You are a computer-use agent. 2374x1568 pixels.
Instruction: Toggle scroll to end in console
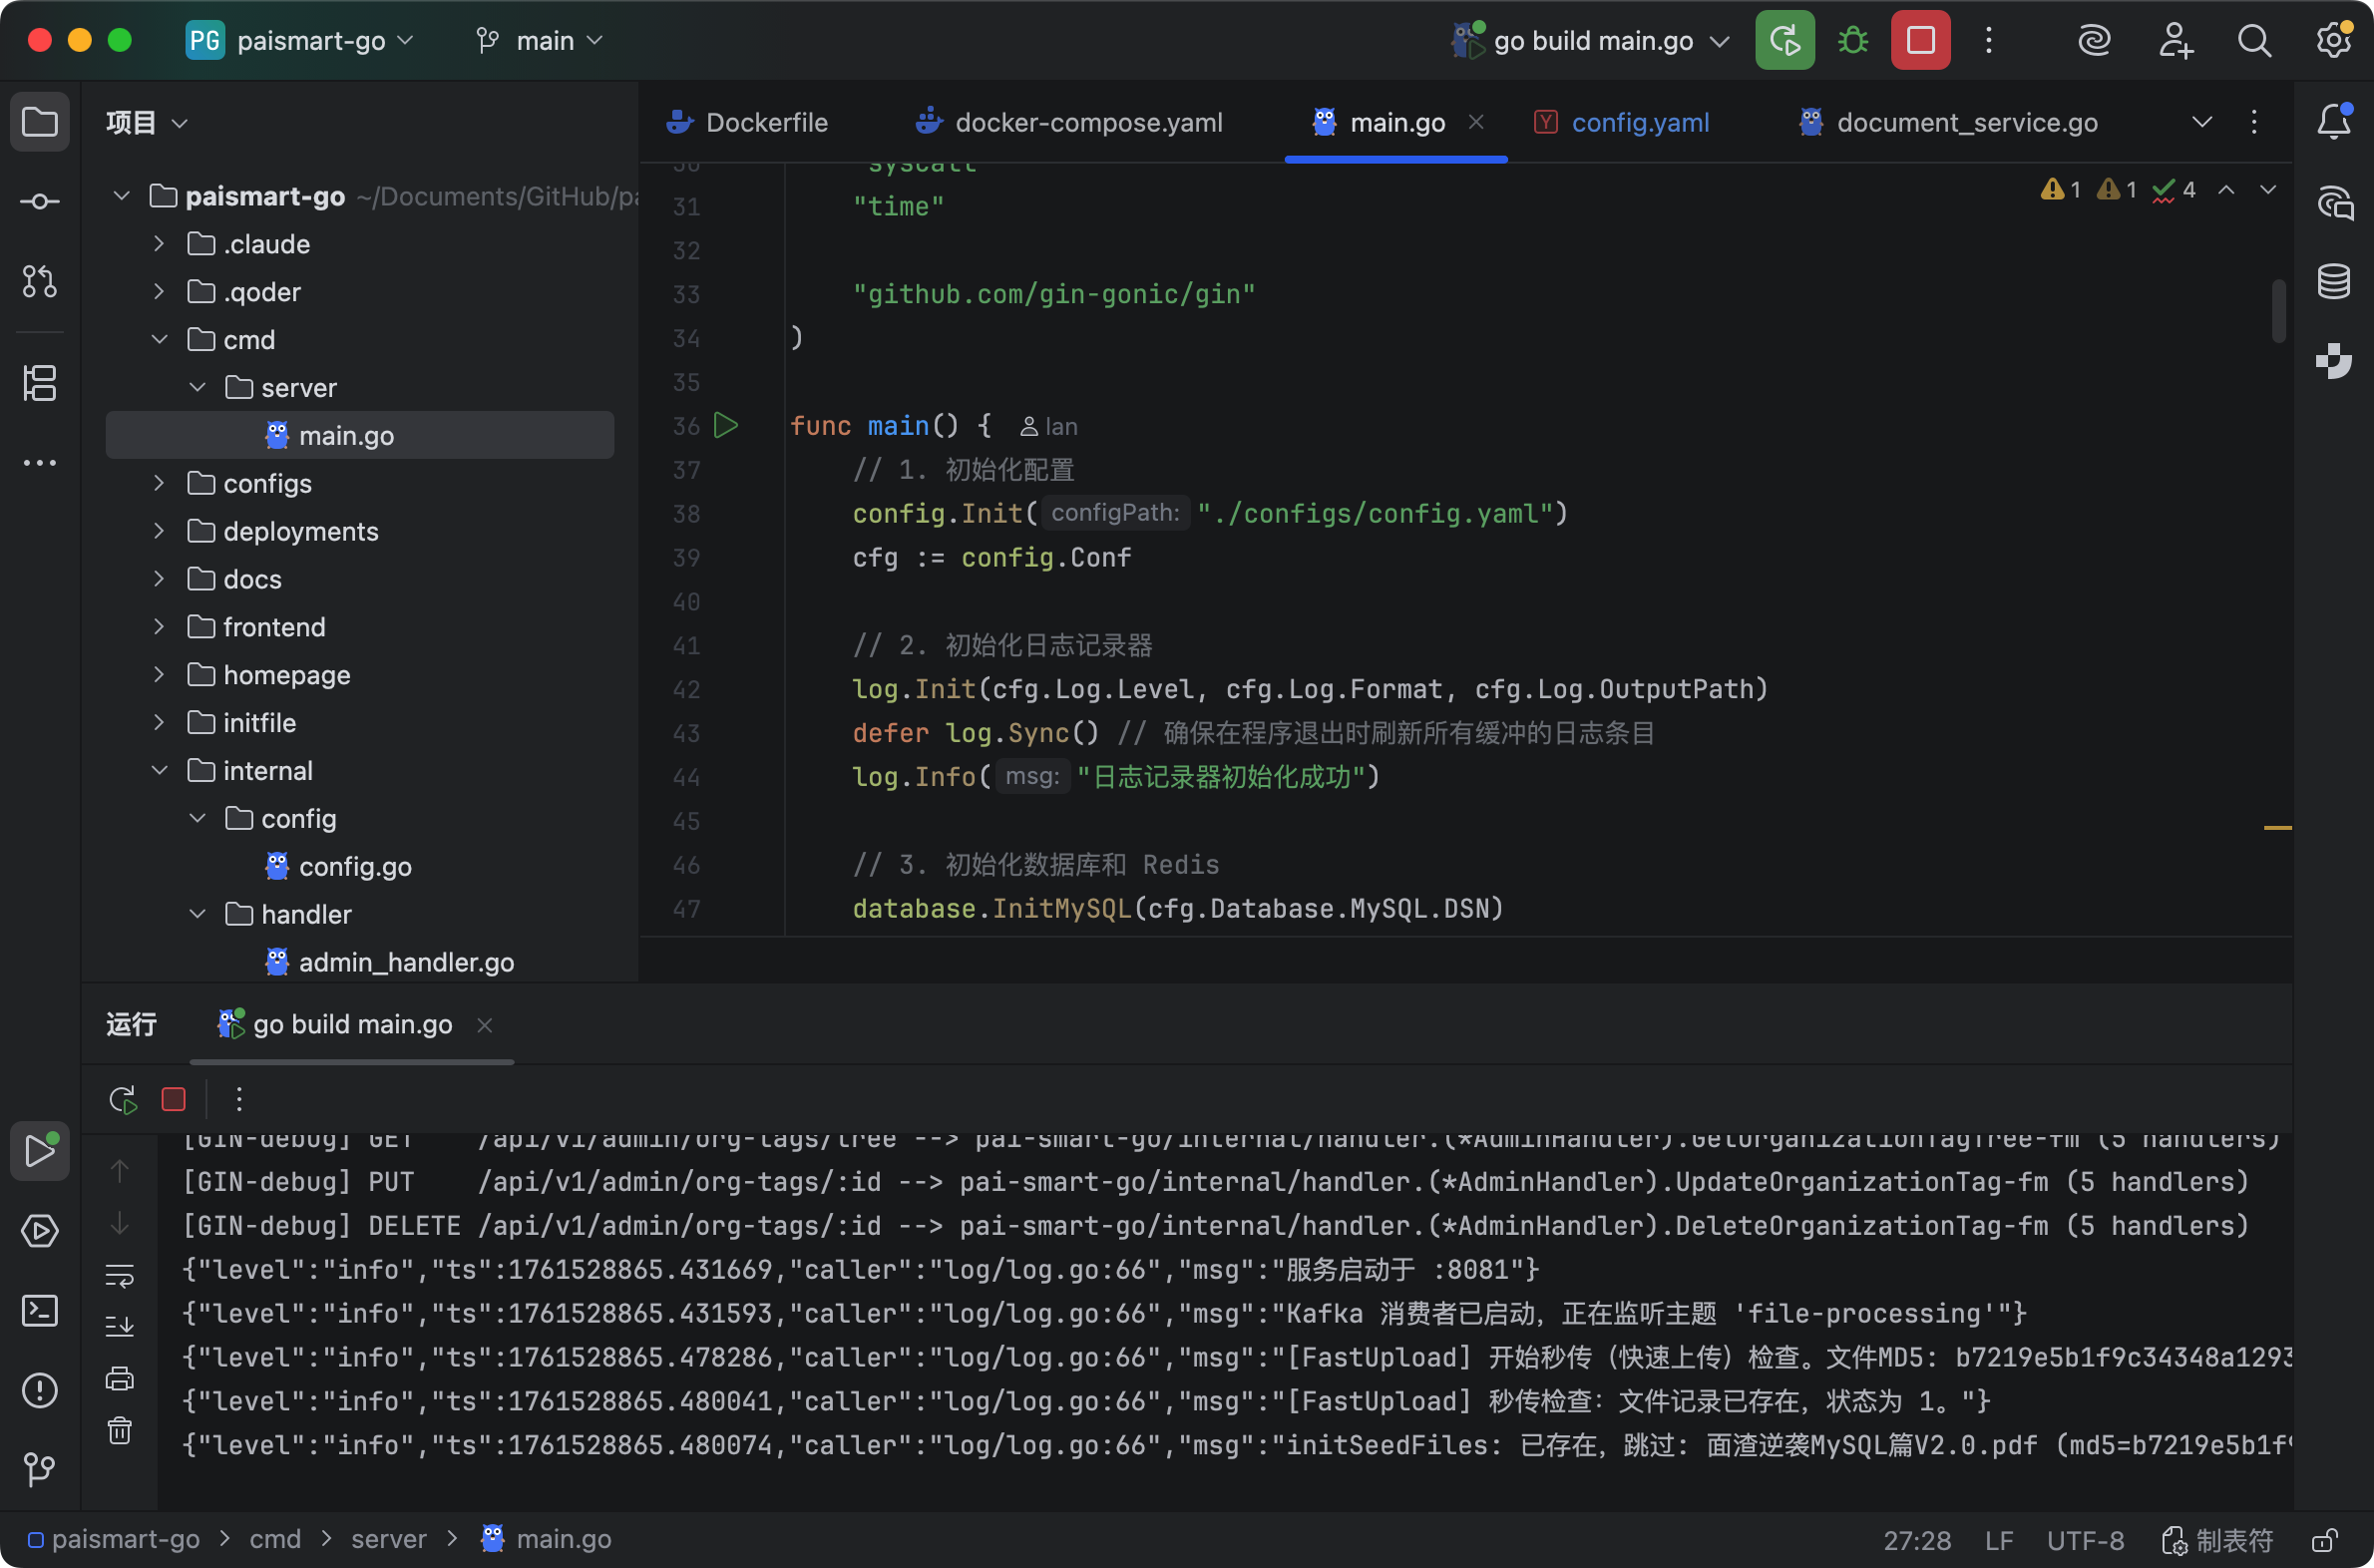click(120, 1327)
